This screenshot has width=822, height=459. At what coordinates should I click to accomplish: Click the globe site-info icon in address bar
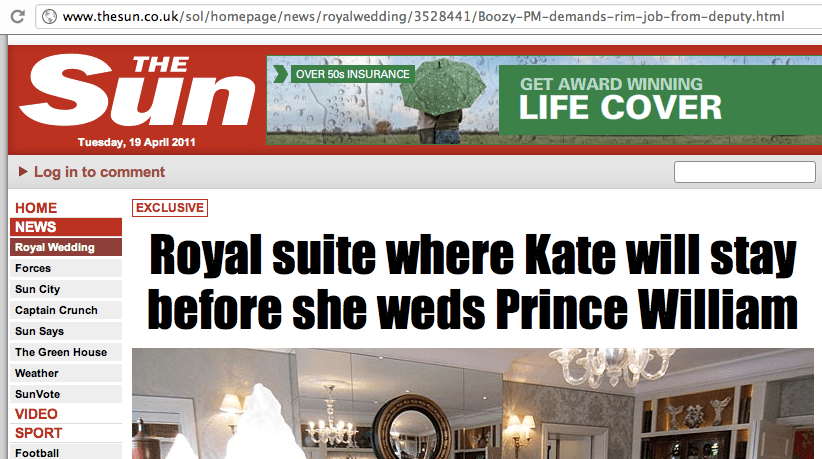click(x=49, y=17)
